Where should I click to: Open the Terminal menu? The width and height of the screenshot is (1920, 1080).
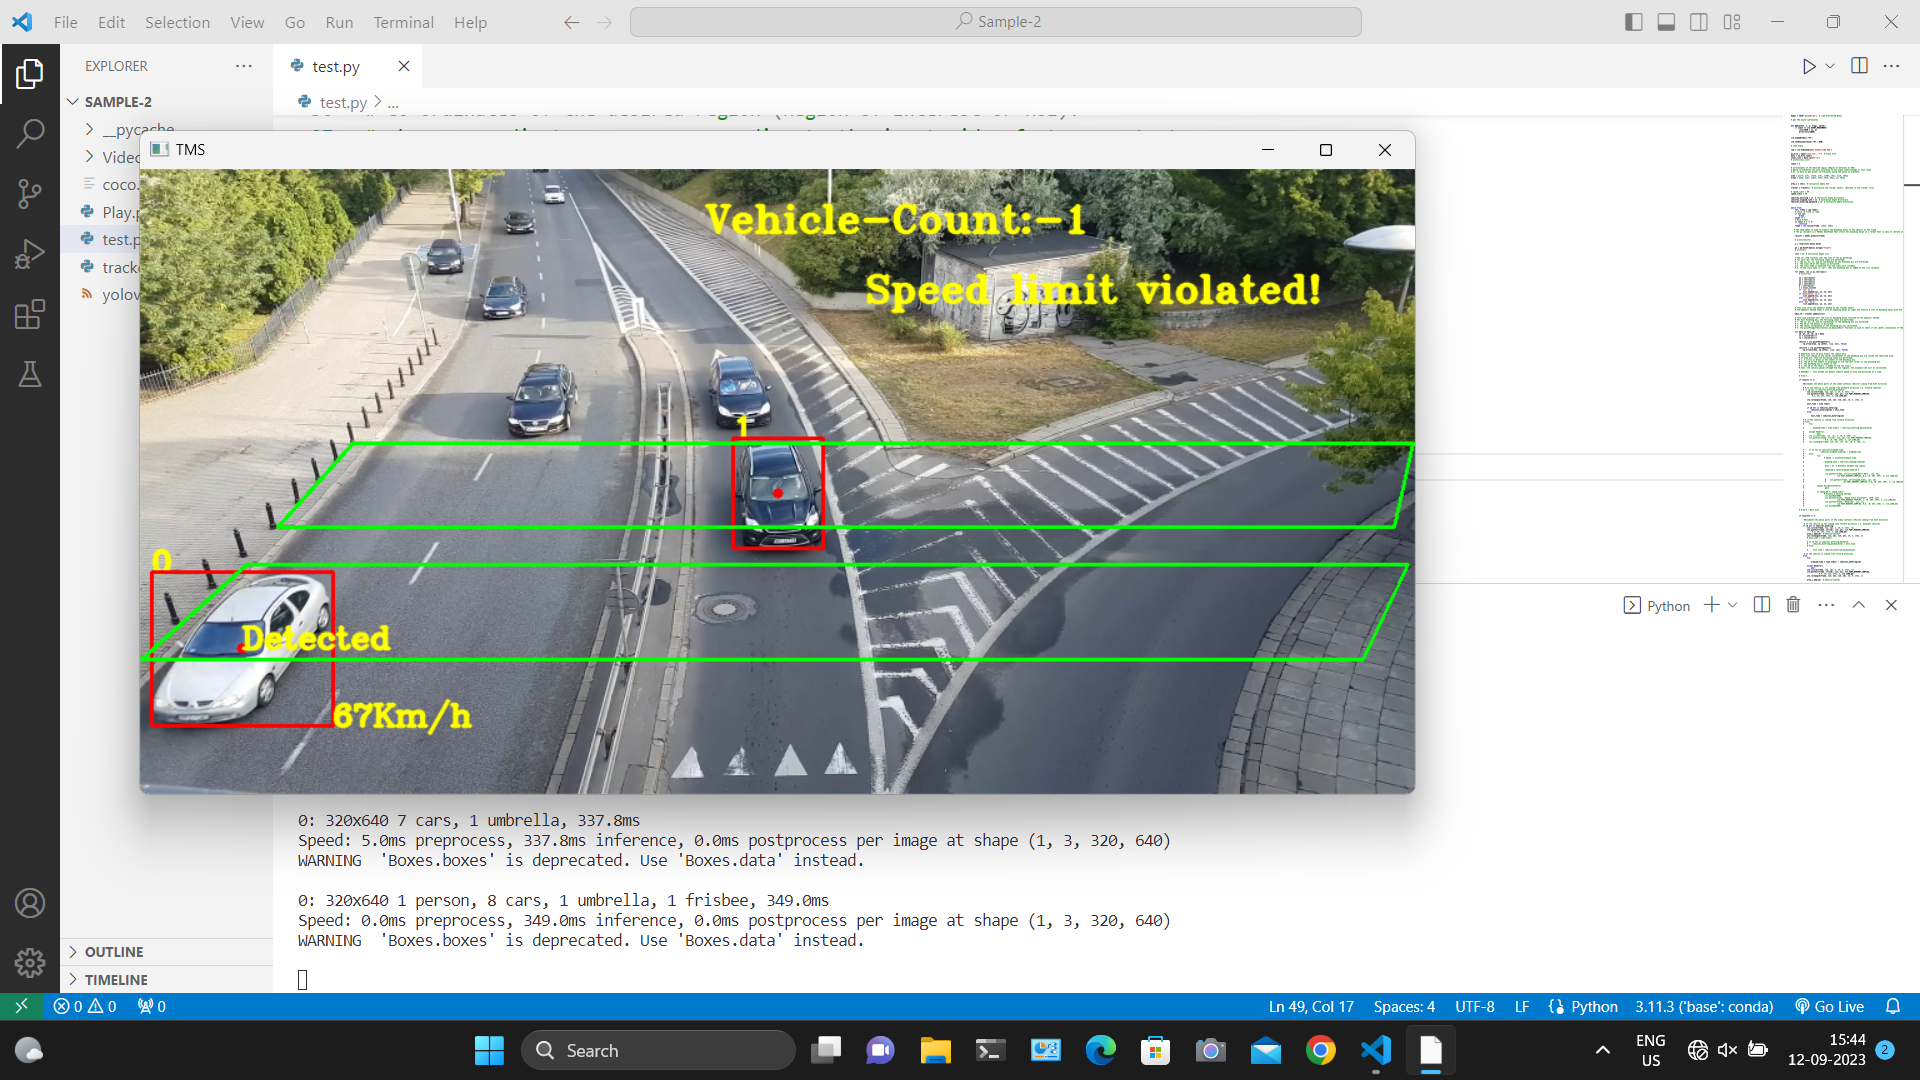(403, 22)
